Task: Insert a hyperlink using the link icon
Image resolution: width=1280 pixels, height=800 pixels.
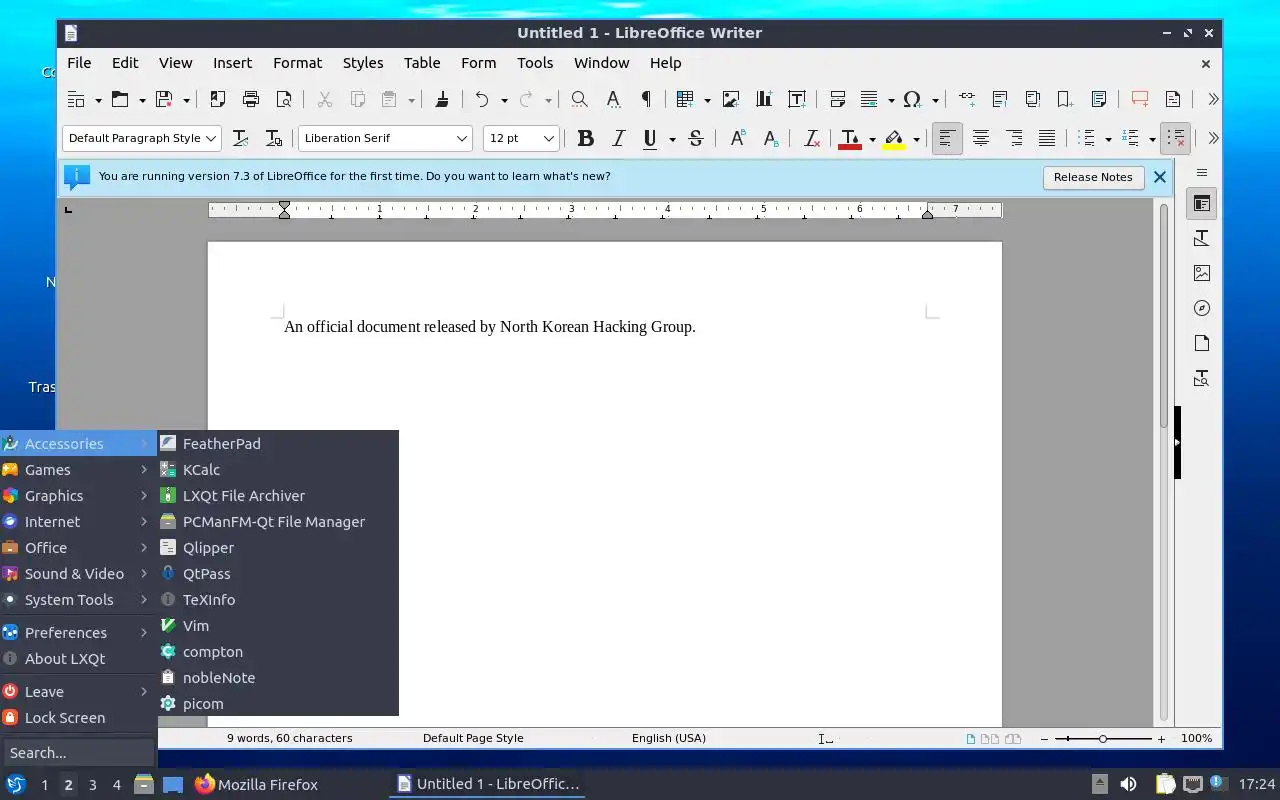Action: [967, 99]
